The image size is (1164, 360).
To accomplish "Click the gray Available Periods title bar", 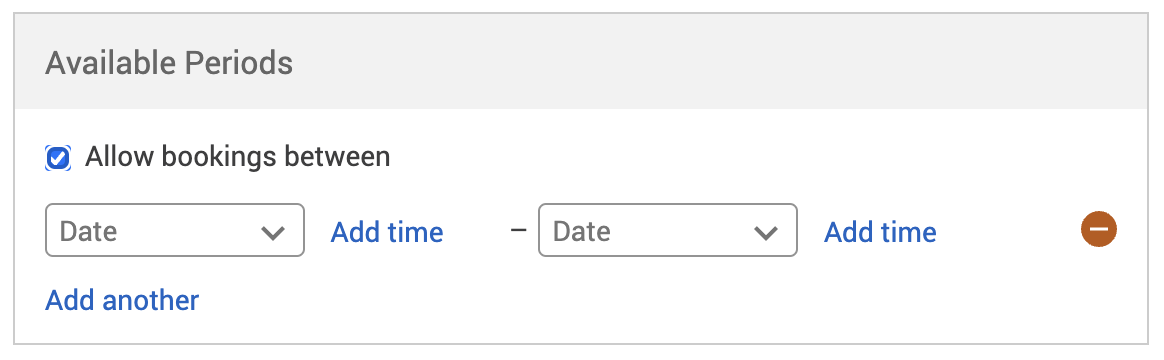I will (581, 62).
